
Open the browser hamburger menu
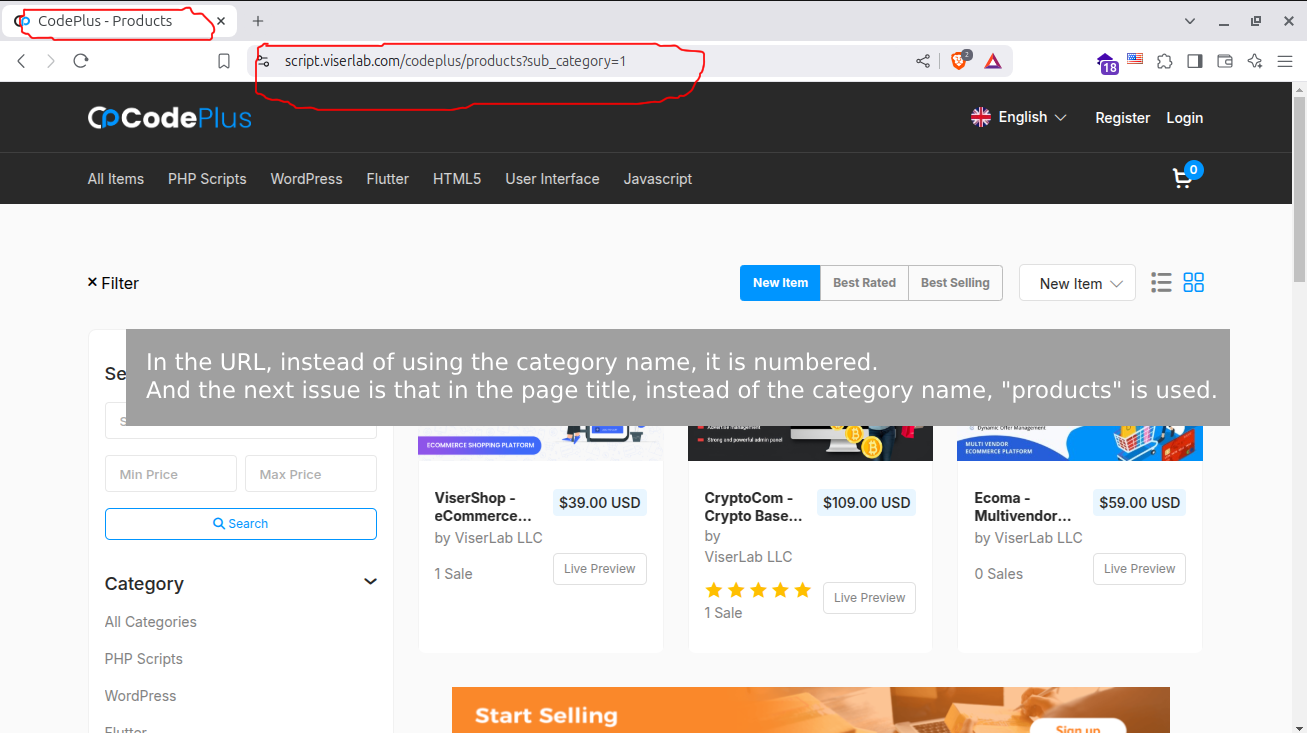pos(1285,61)
